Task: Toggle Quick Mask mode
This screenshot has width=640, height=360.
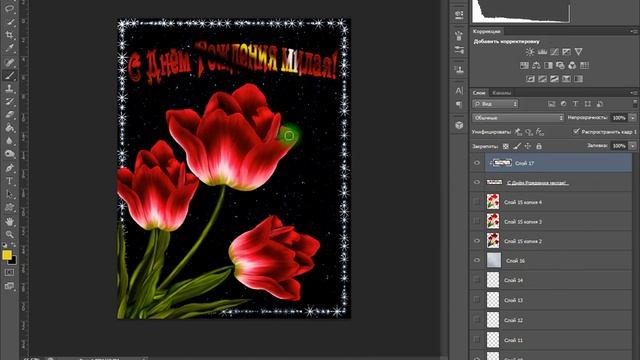Action: point(9,272)
